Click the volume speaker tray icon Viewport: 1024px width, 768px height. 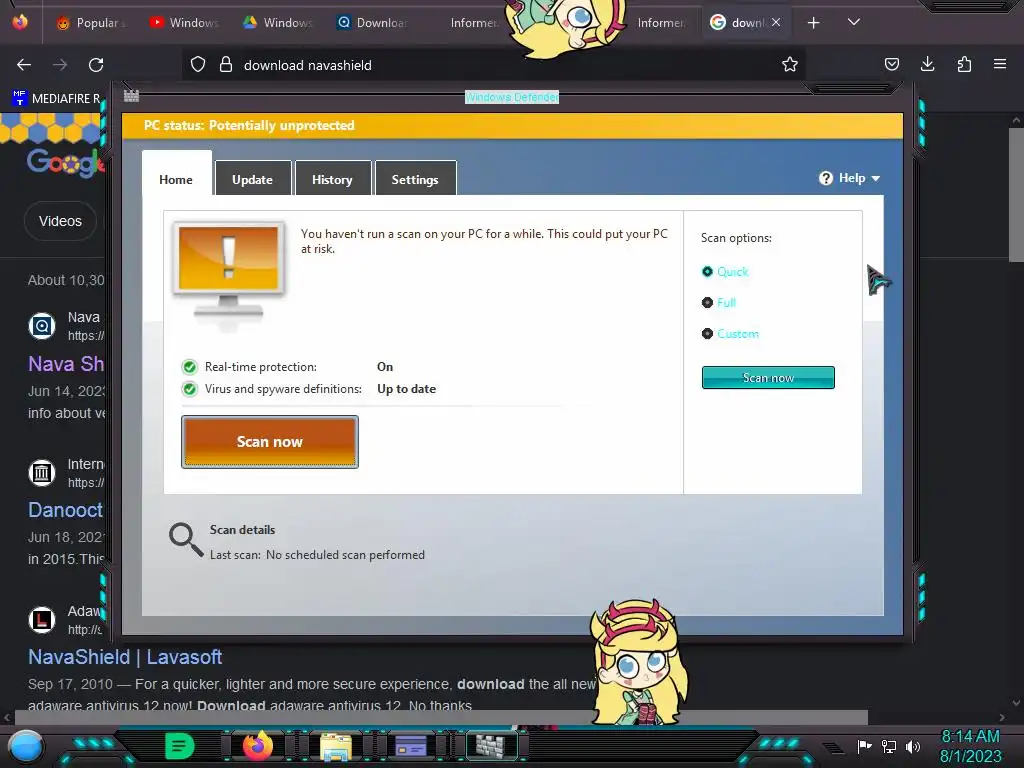pyautogui.click(x=913, y=746)
